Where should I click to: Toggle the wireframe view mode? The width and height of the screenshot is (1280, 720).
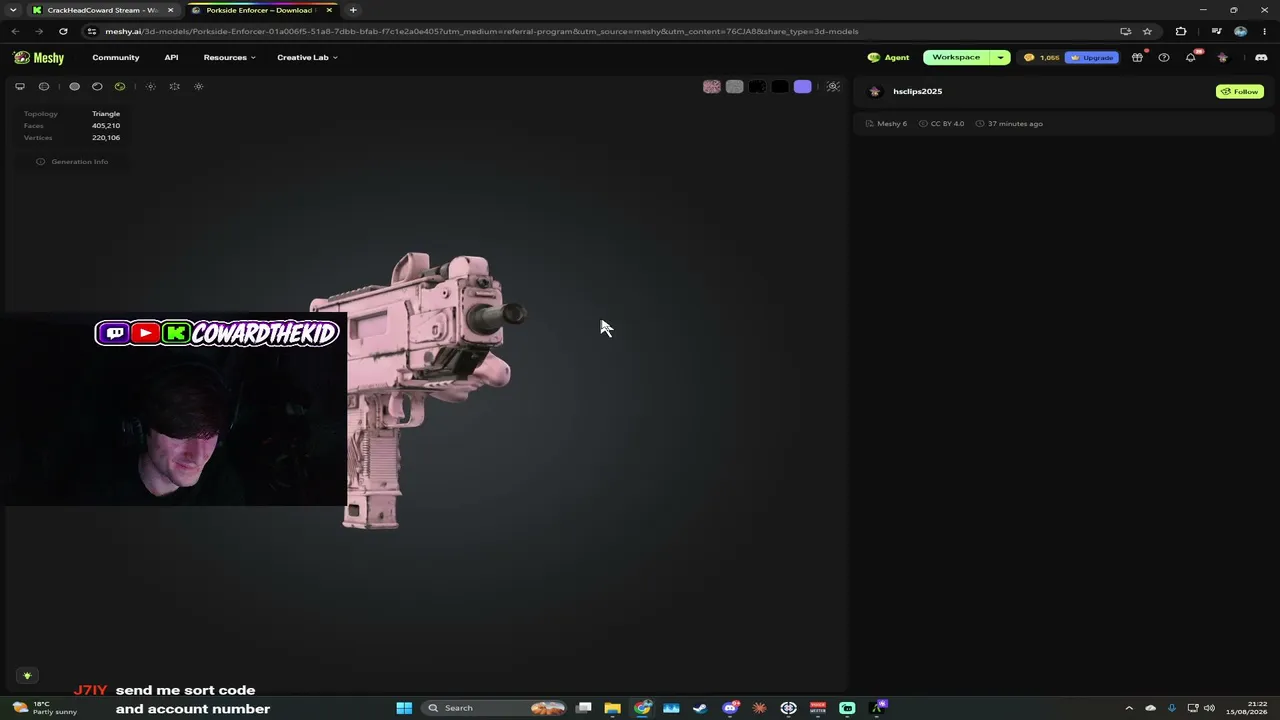click(44, 87)
